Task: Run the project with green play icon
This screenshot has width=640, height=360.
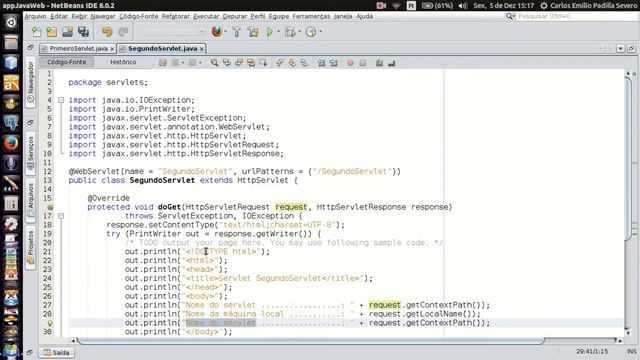Action: (269, 32)
